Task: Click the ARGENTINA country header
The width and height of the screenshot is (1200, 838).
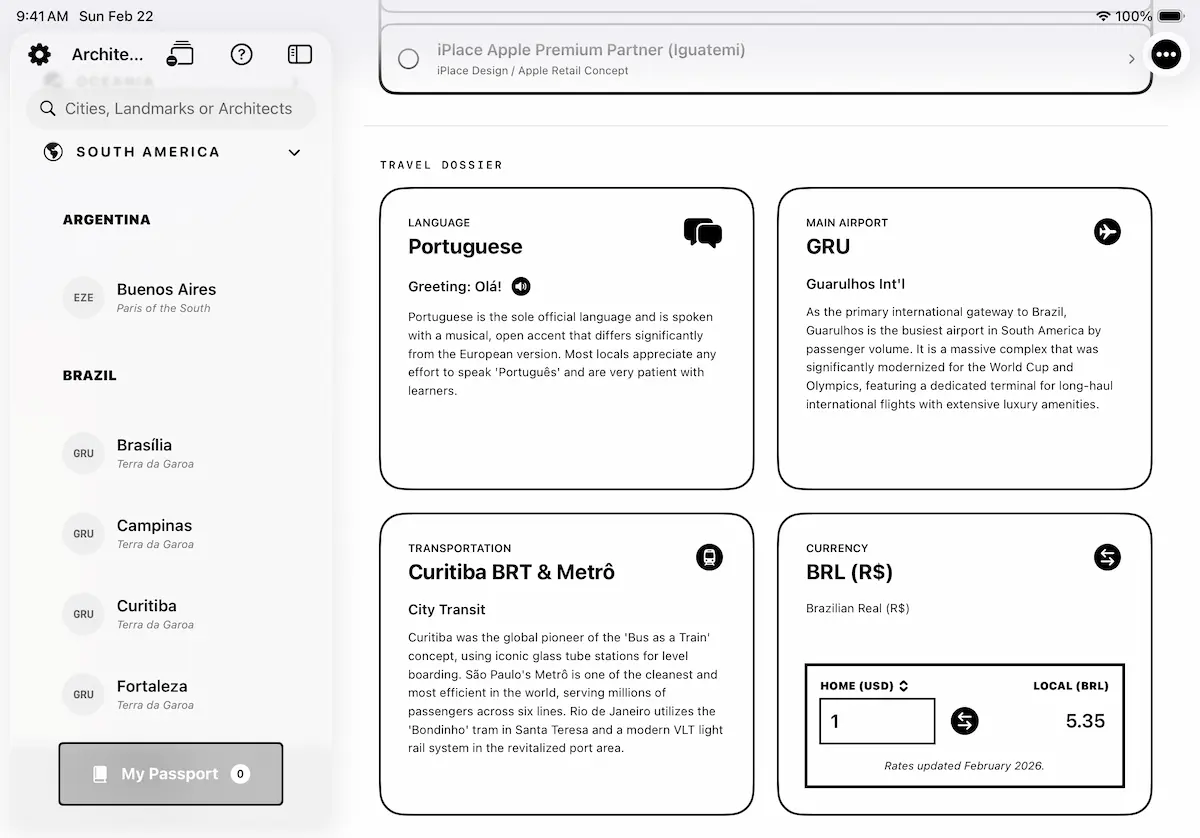Action: (106, 220)
